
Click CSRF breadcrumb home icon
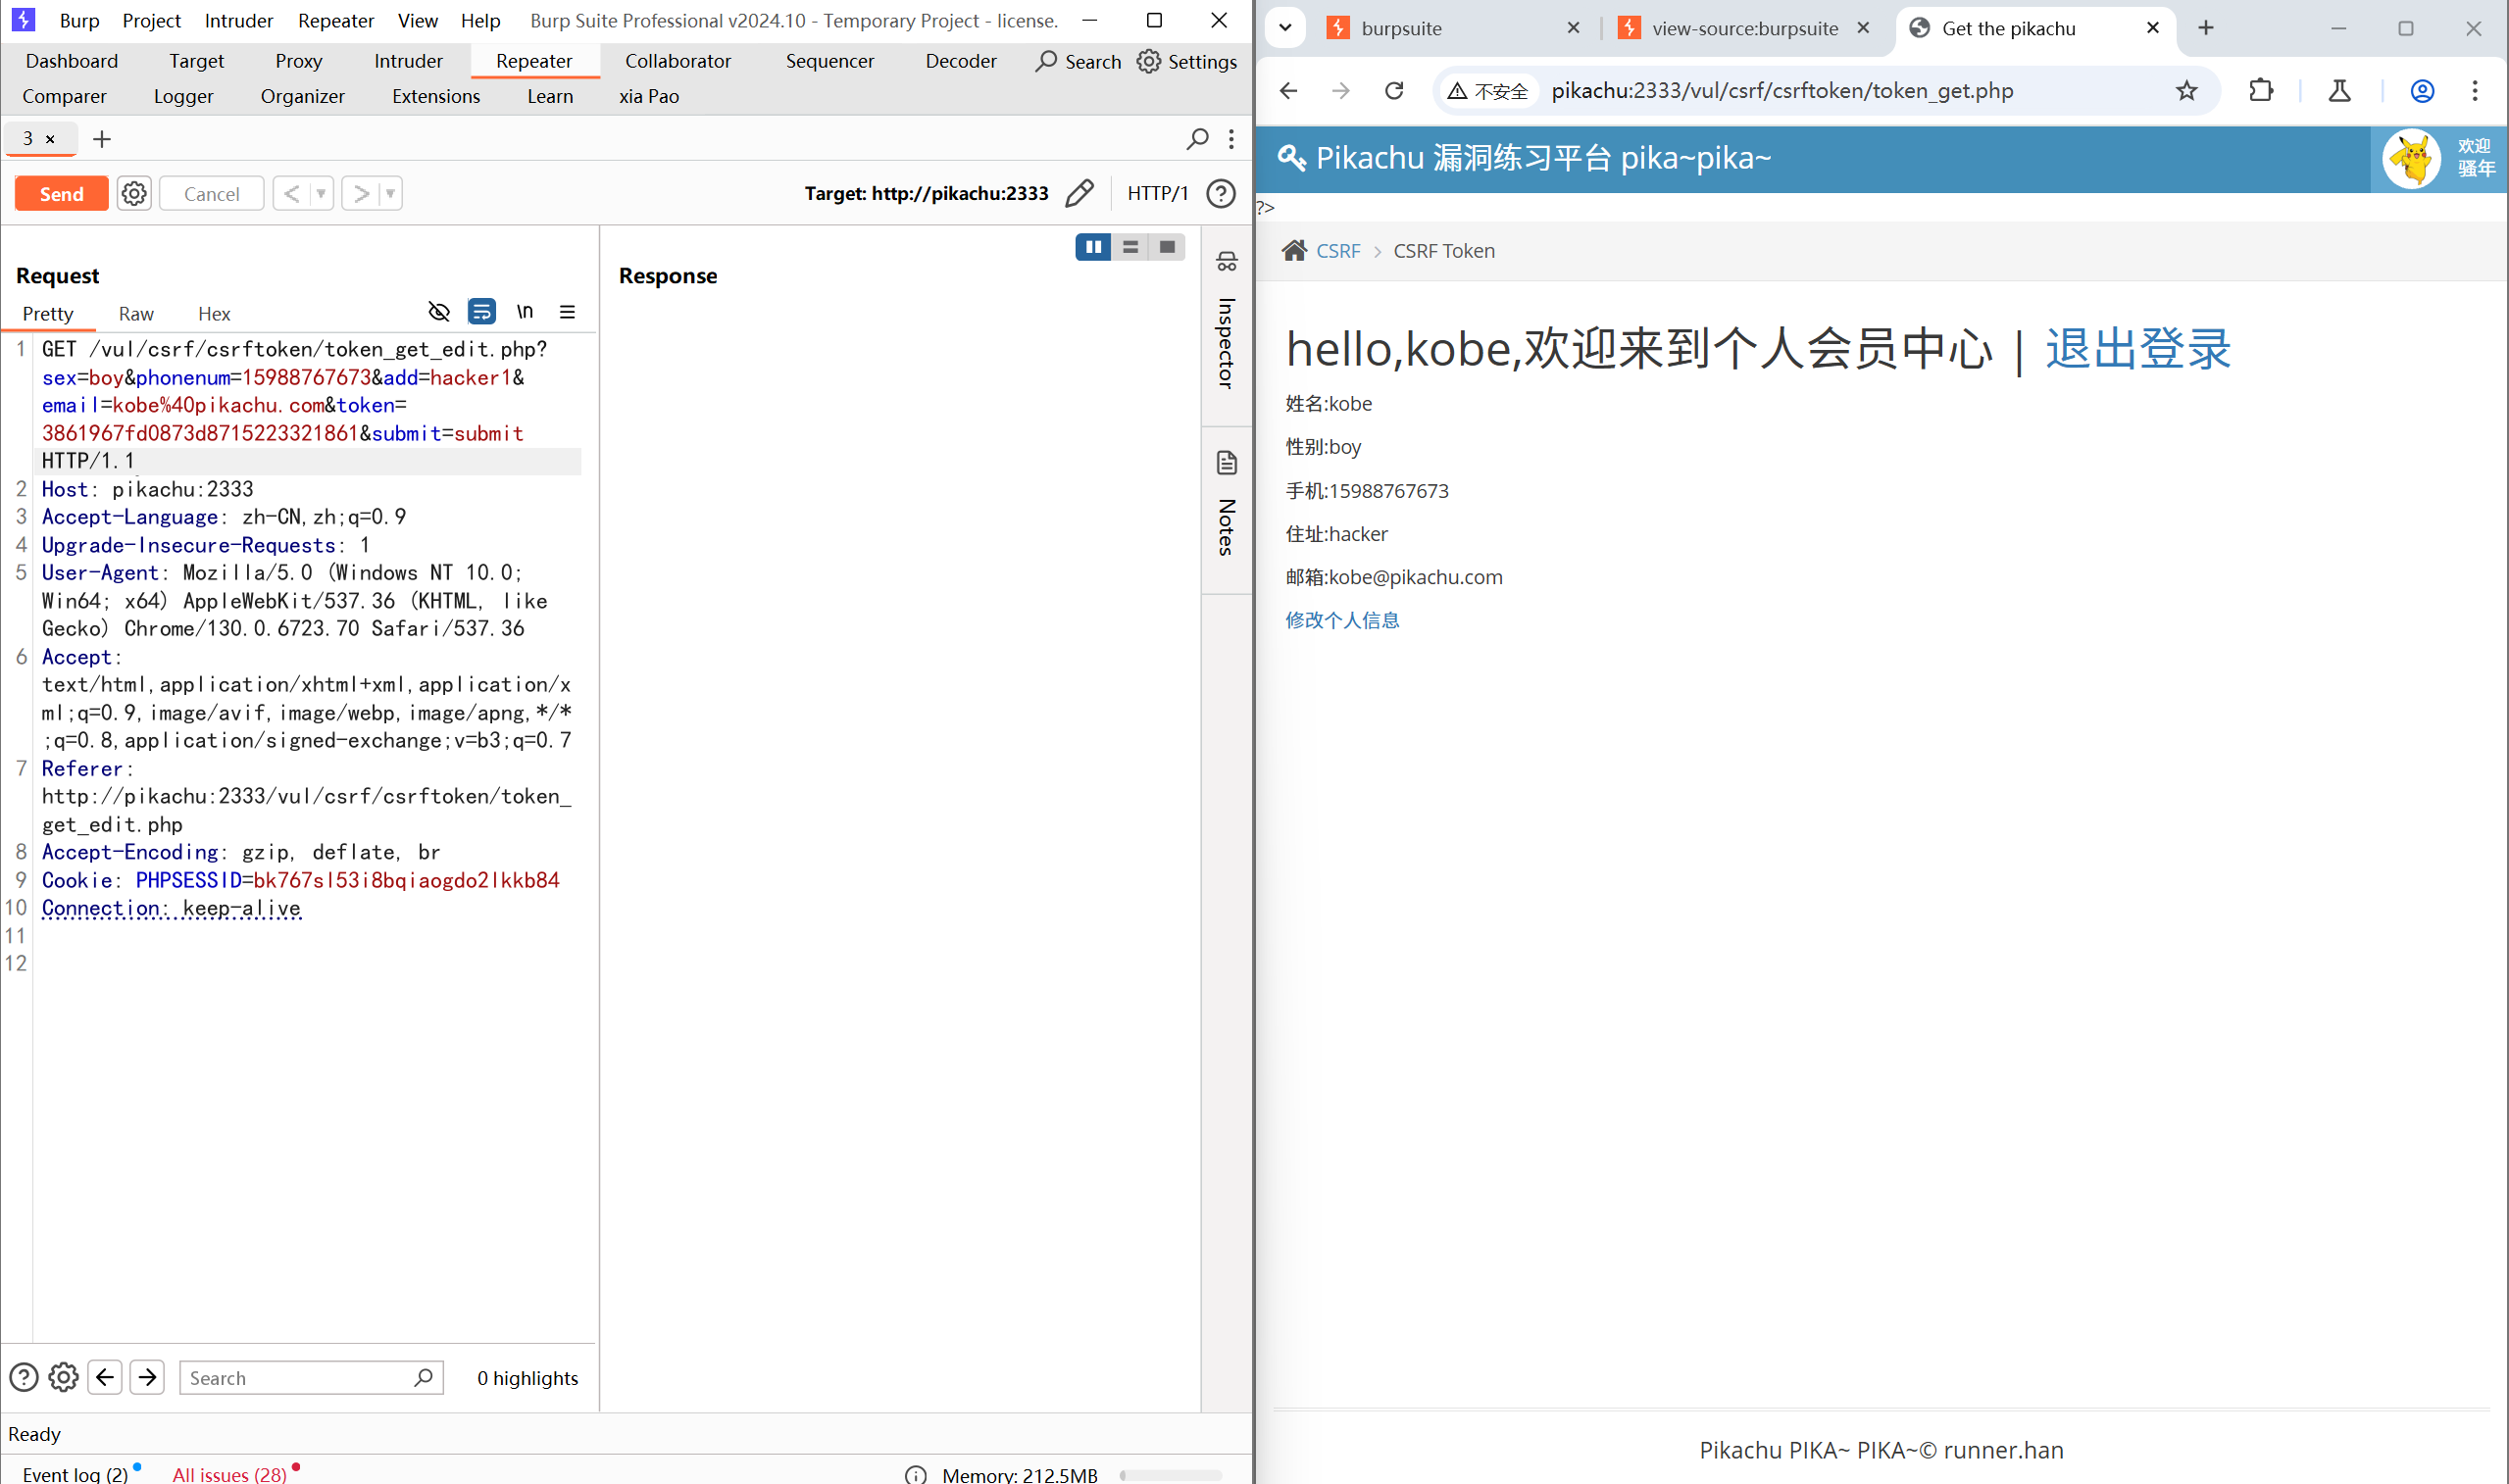(x=1294, y=250)
